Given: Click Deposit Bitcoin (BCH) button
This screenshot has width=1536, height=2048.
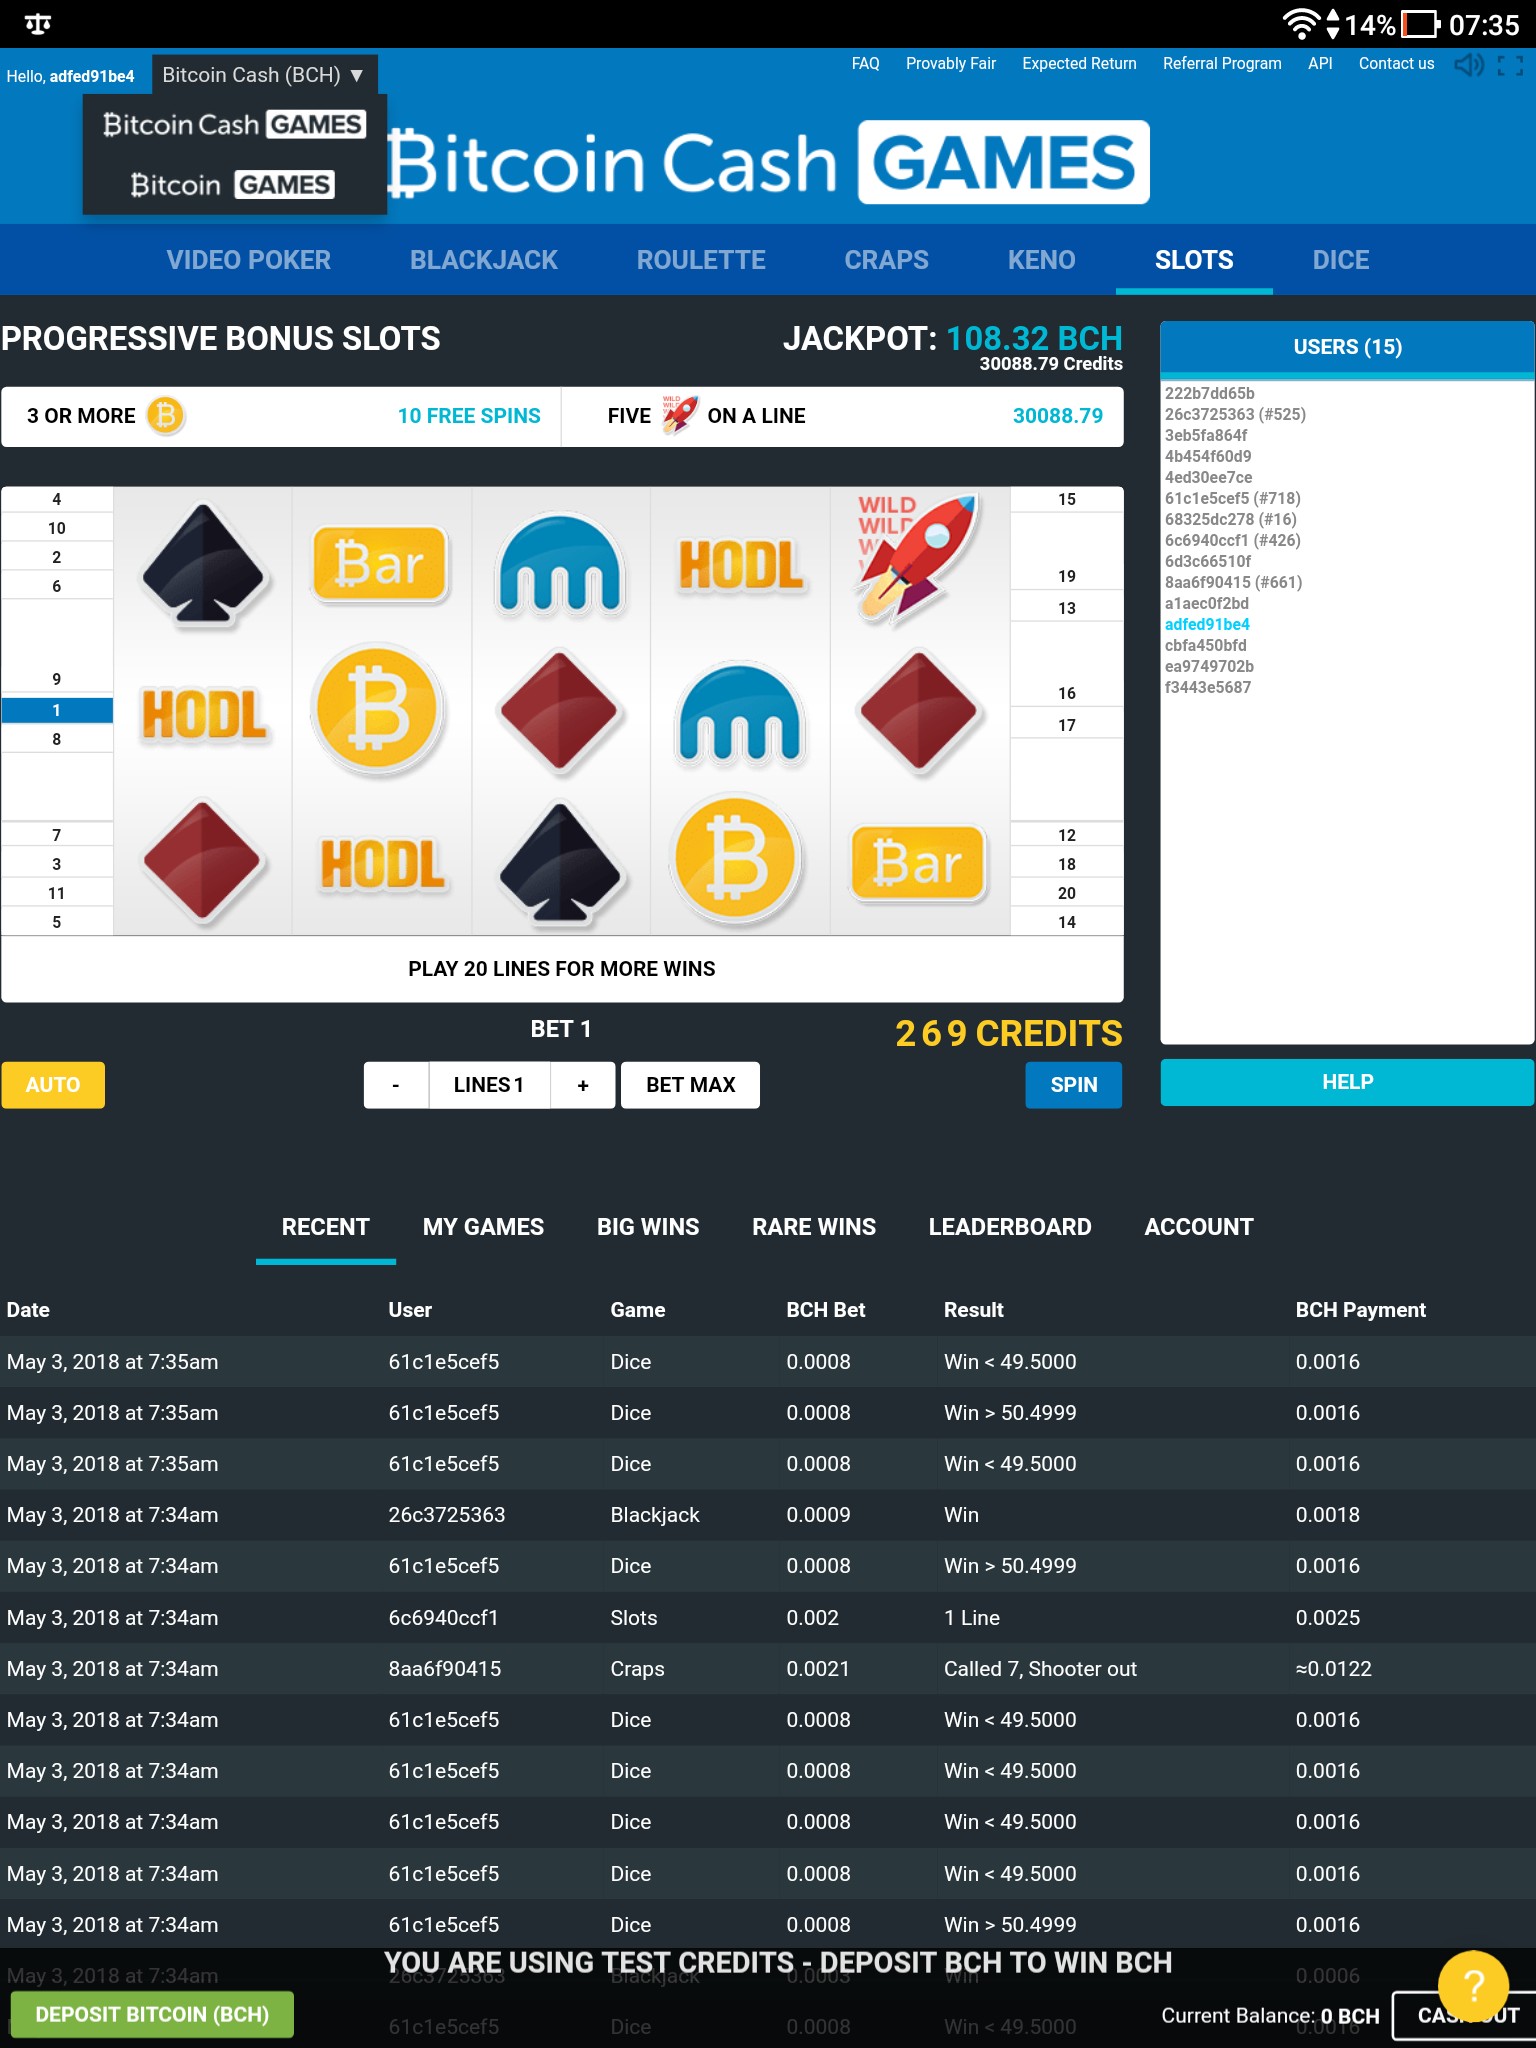Looking at the screenshot, I should 152,2014.
